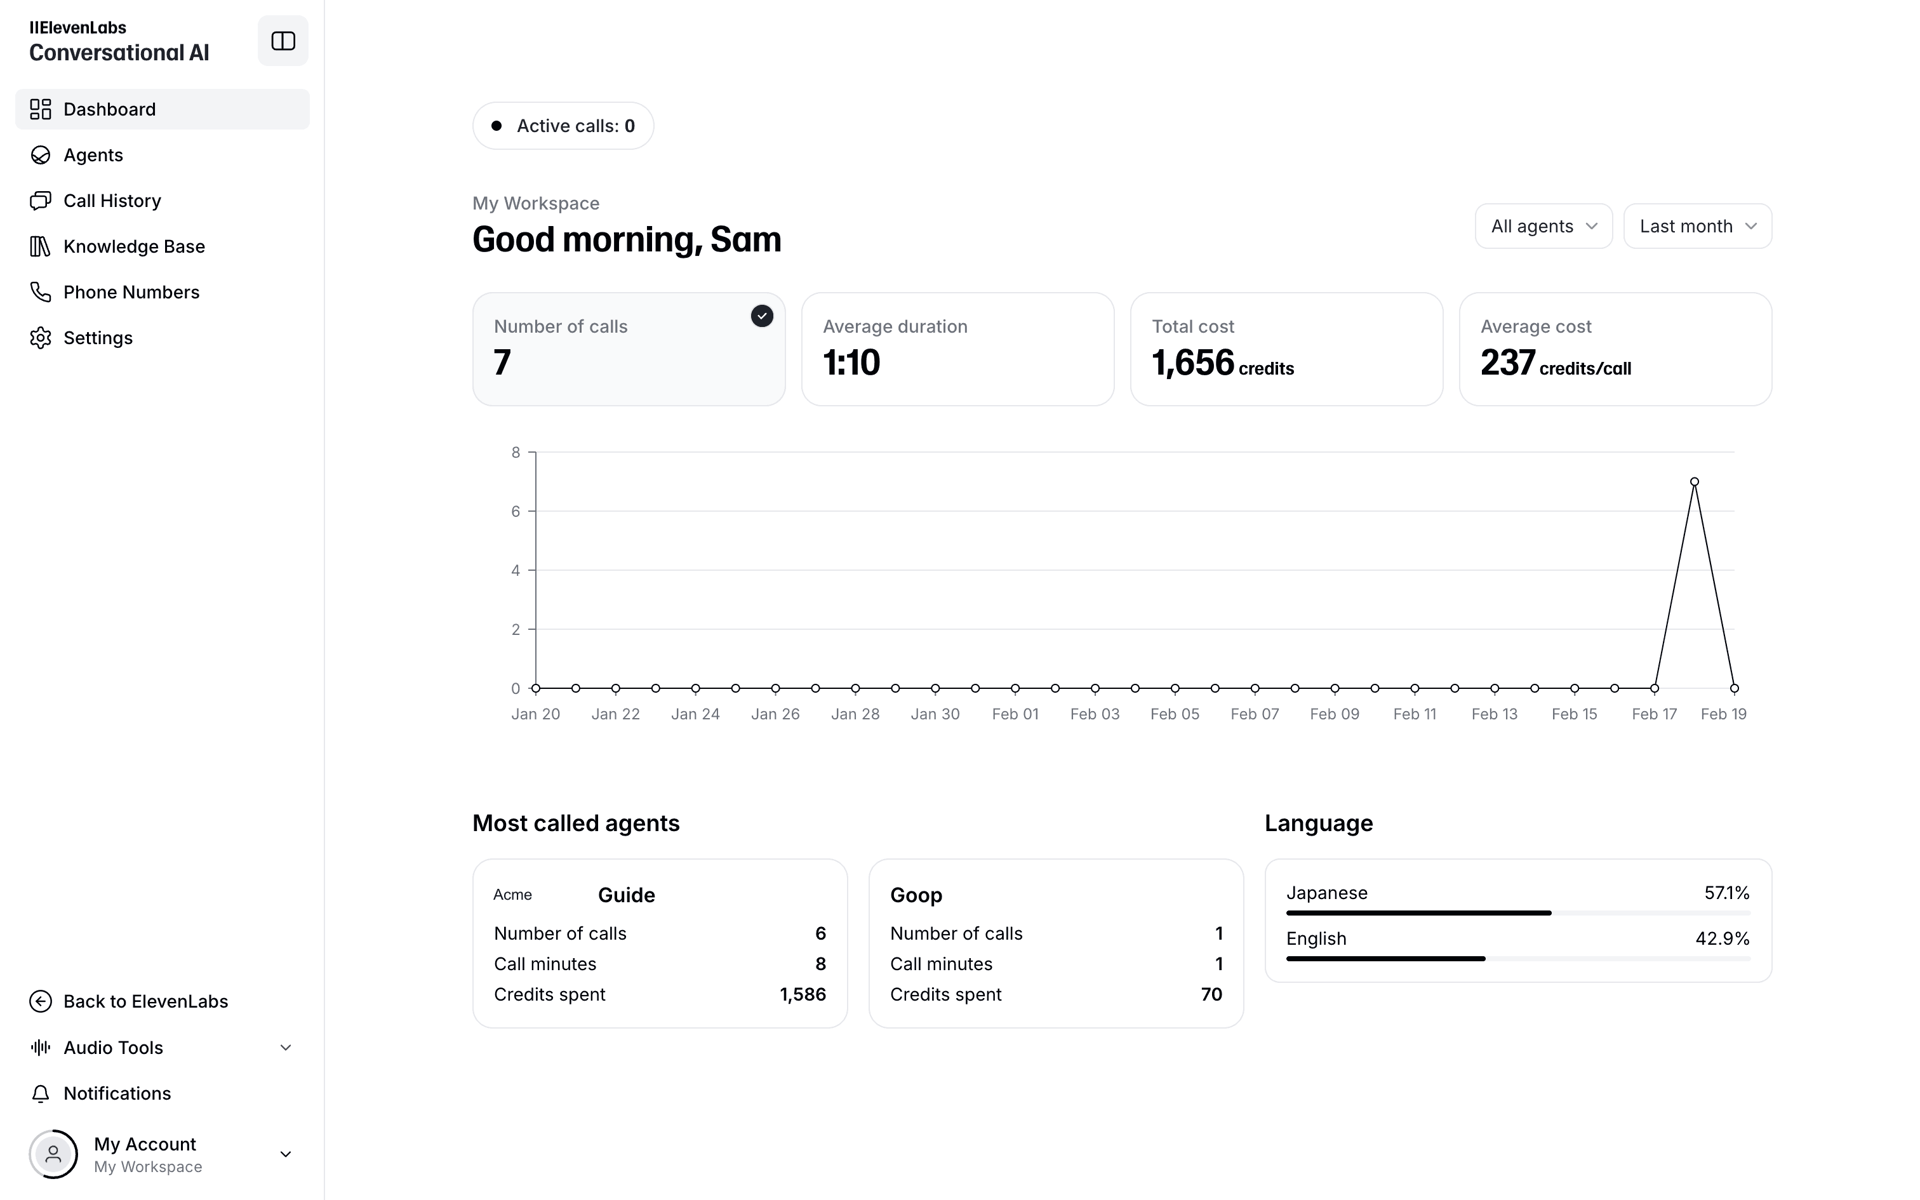Image resolution: width=1920 pixels, height=1200 pixels.
Task: Select the Average duration metric card
Action: 958,349
